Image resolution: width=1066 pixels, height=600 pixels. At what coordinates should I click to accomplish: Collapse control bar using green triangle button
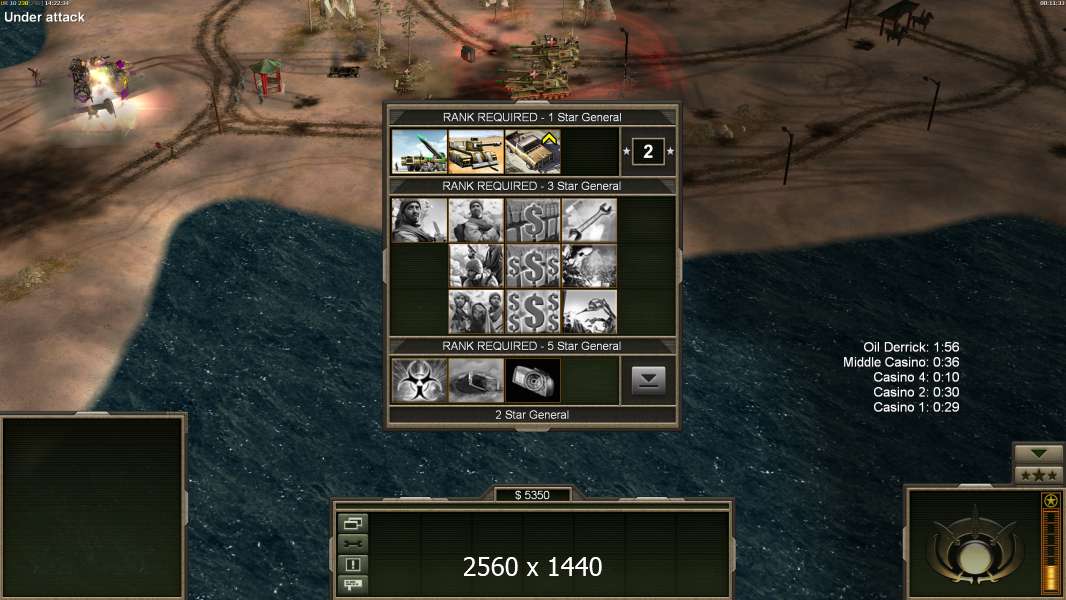pos(1038,454)
